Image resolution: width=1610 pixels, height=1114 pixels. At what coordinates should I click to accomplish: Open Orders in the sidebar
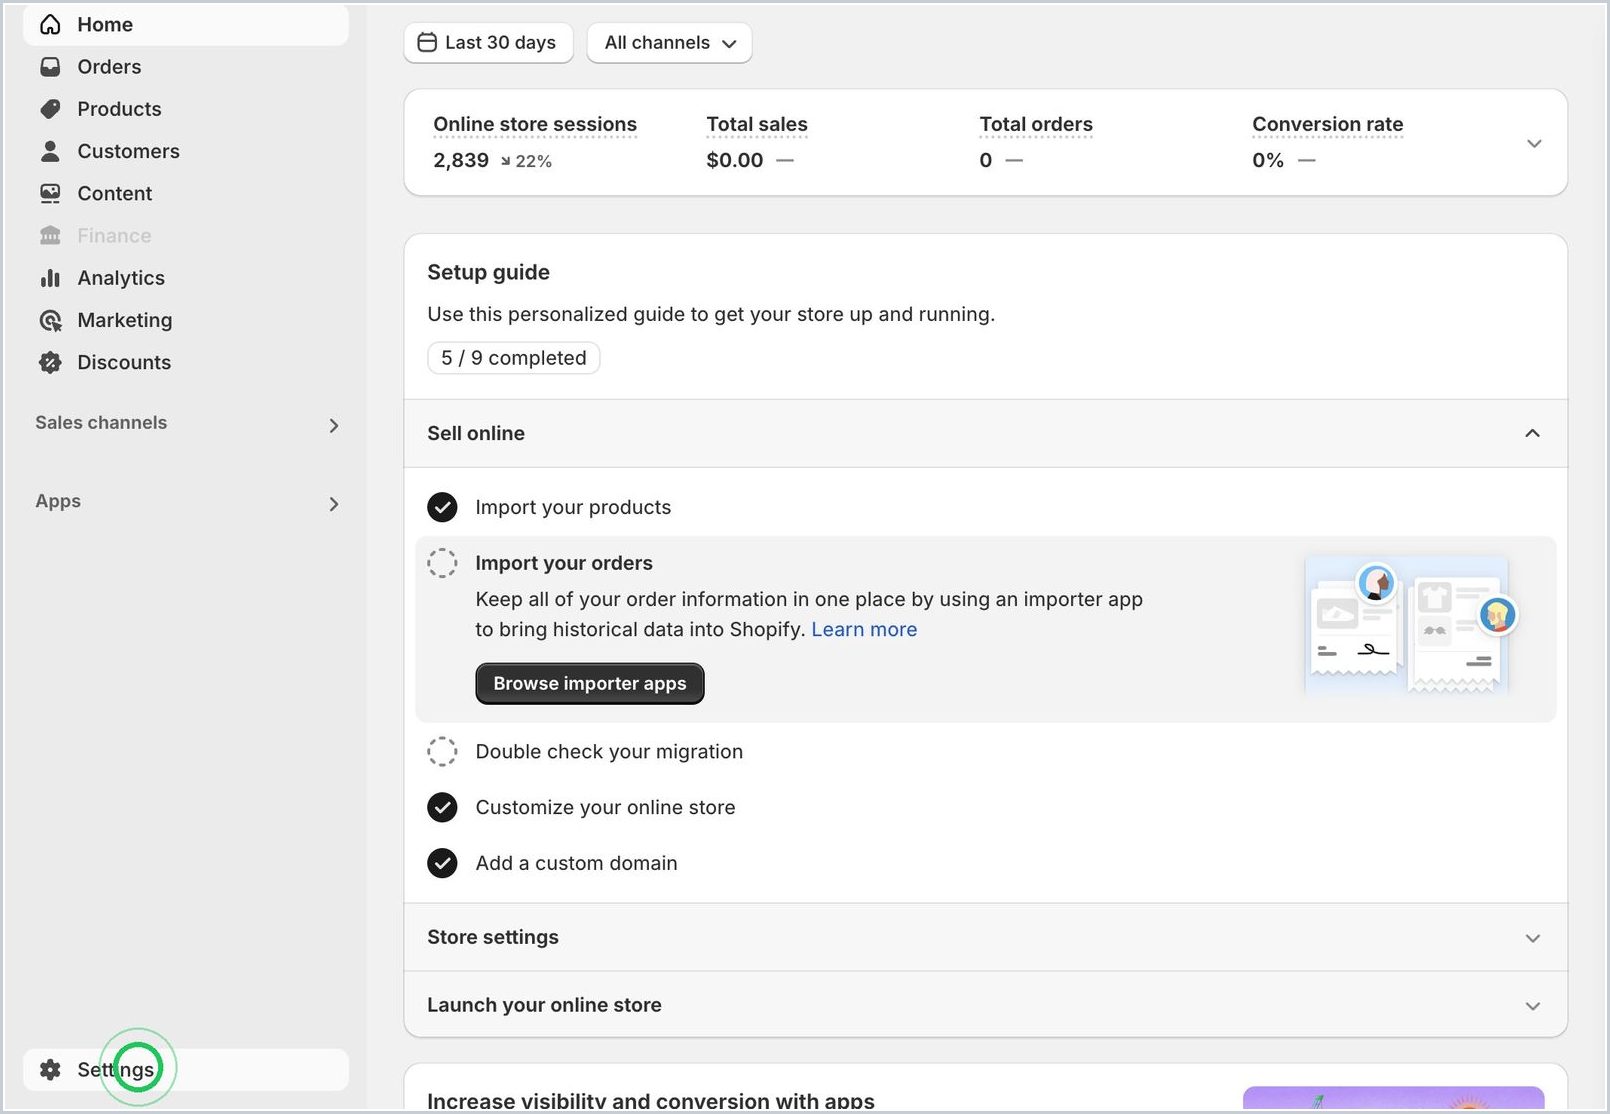pyautogui.click(x=186, y=67)
